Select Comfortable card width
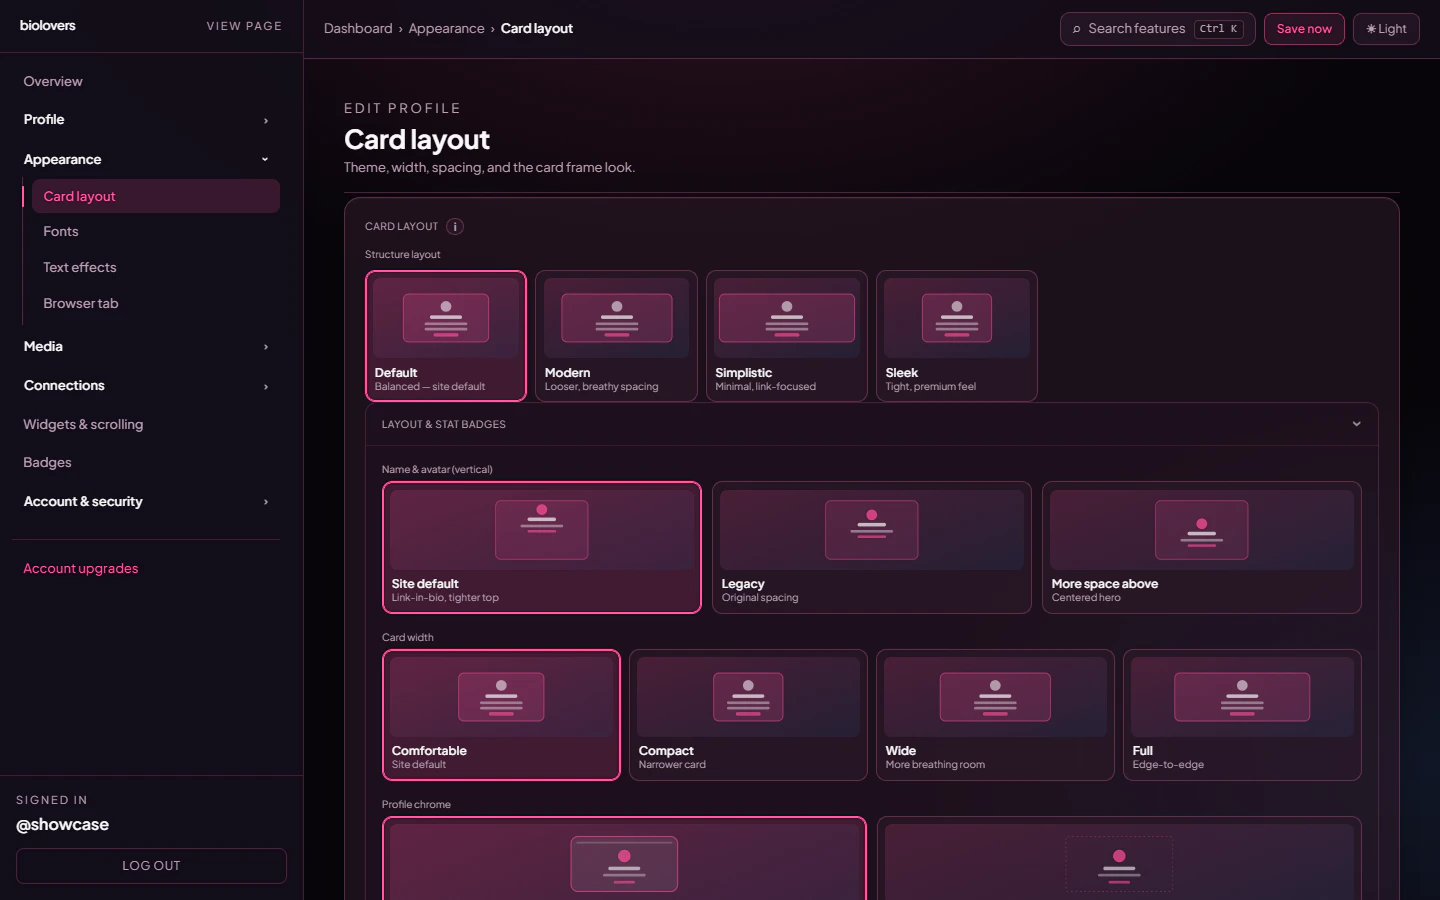 (x=501, y=715)
